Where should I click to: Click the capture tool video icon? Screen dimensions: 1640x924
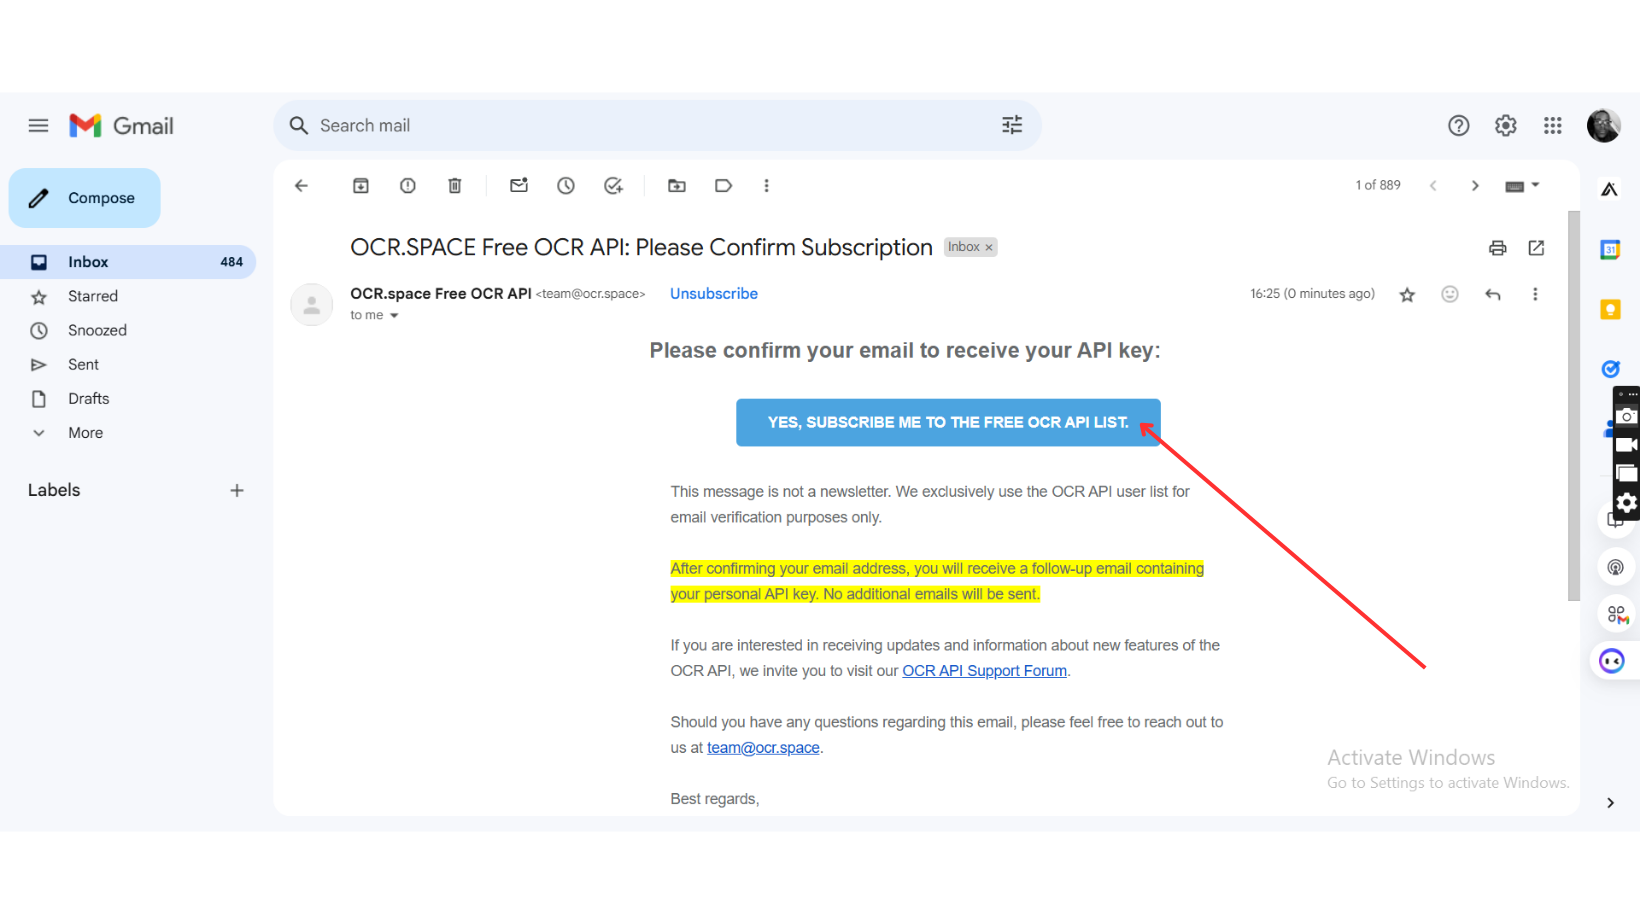pos(1627,445)
